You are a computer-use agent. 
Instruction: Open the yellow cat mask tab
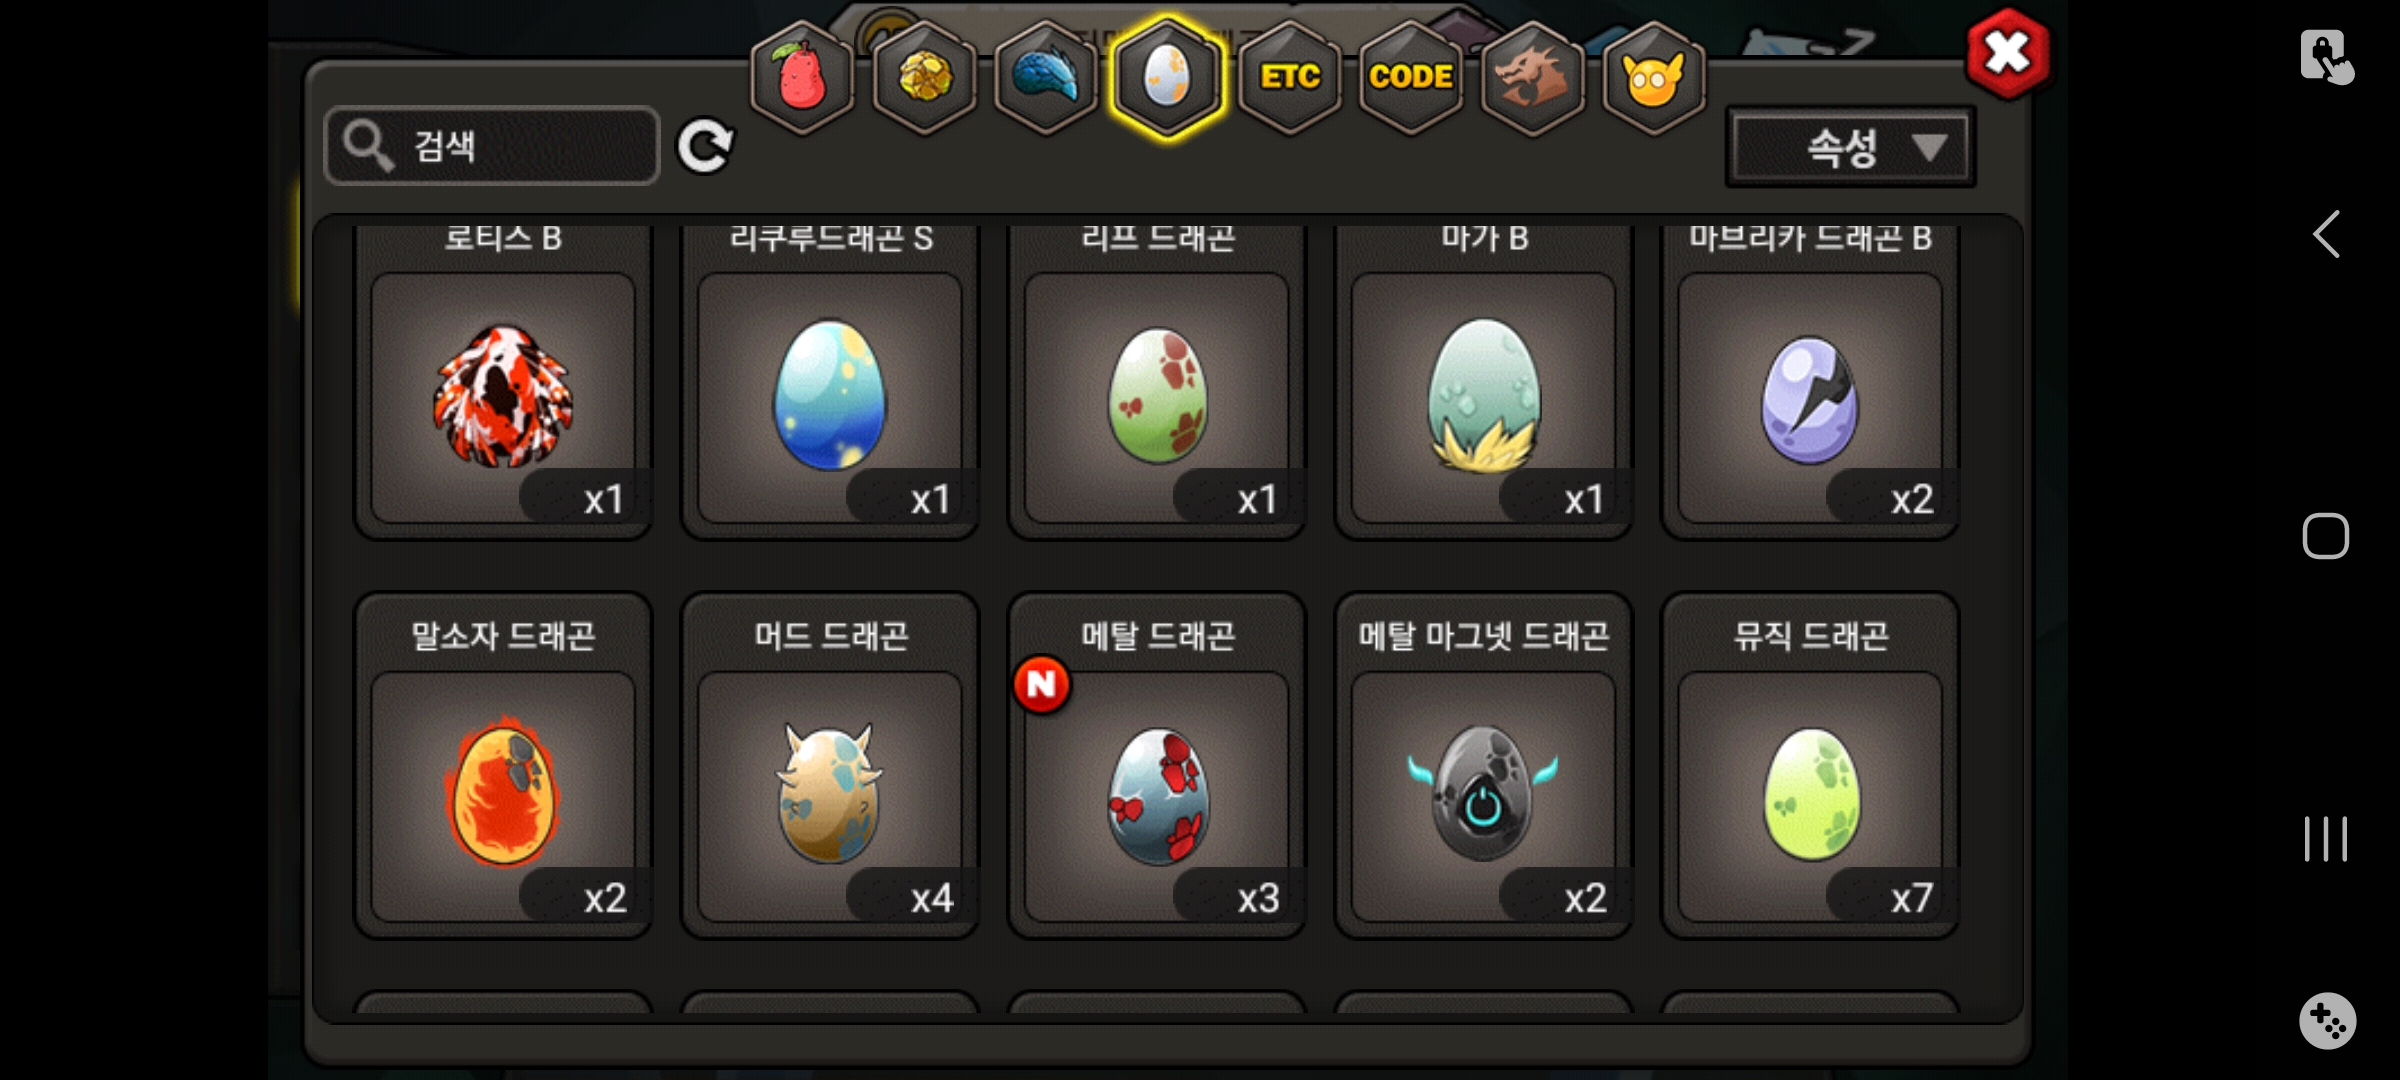point(1654,78)
